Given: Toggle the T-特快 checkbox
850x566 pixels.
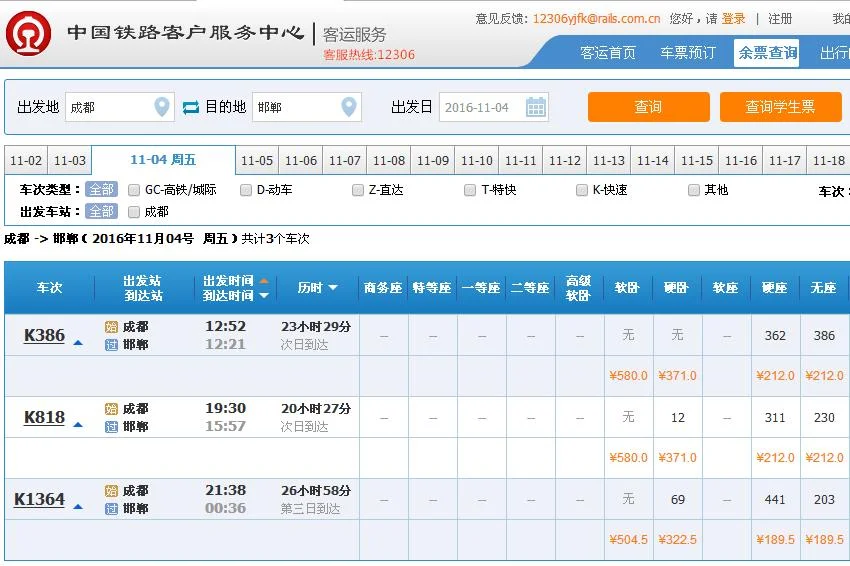Looking at the screenshot, I should click(470, 190).
